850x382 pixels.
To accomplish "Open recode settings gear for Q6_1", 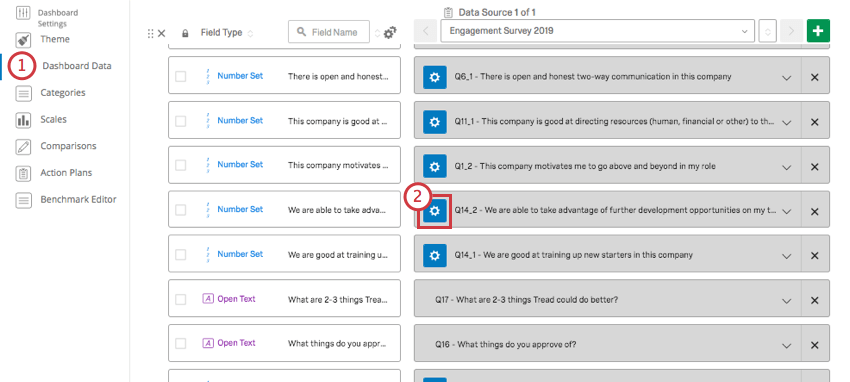I will pos(434,77).
